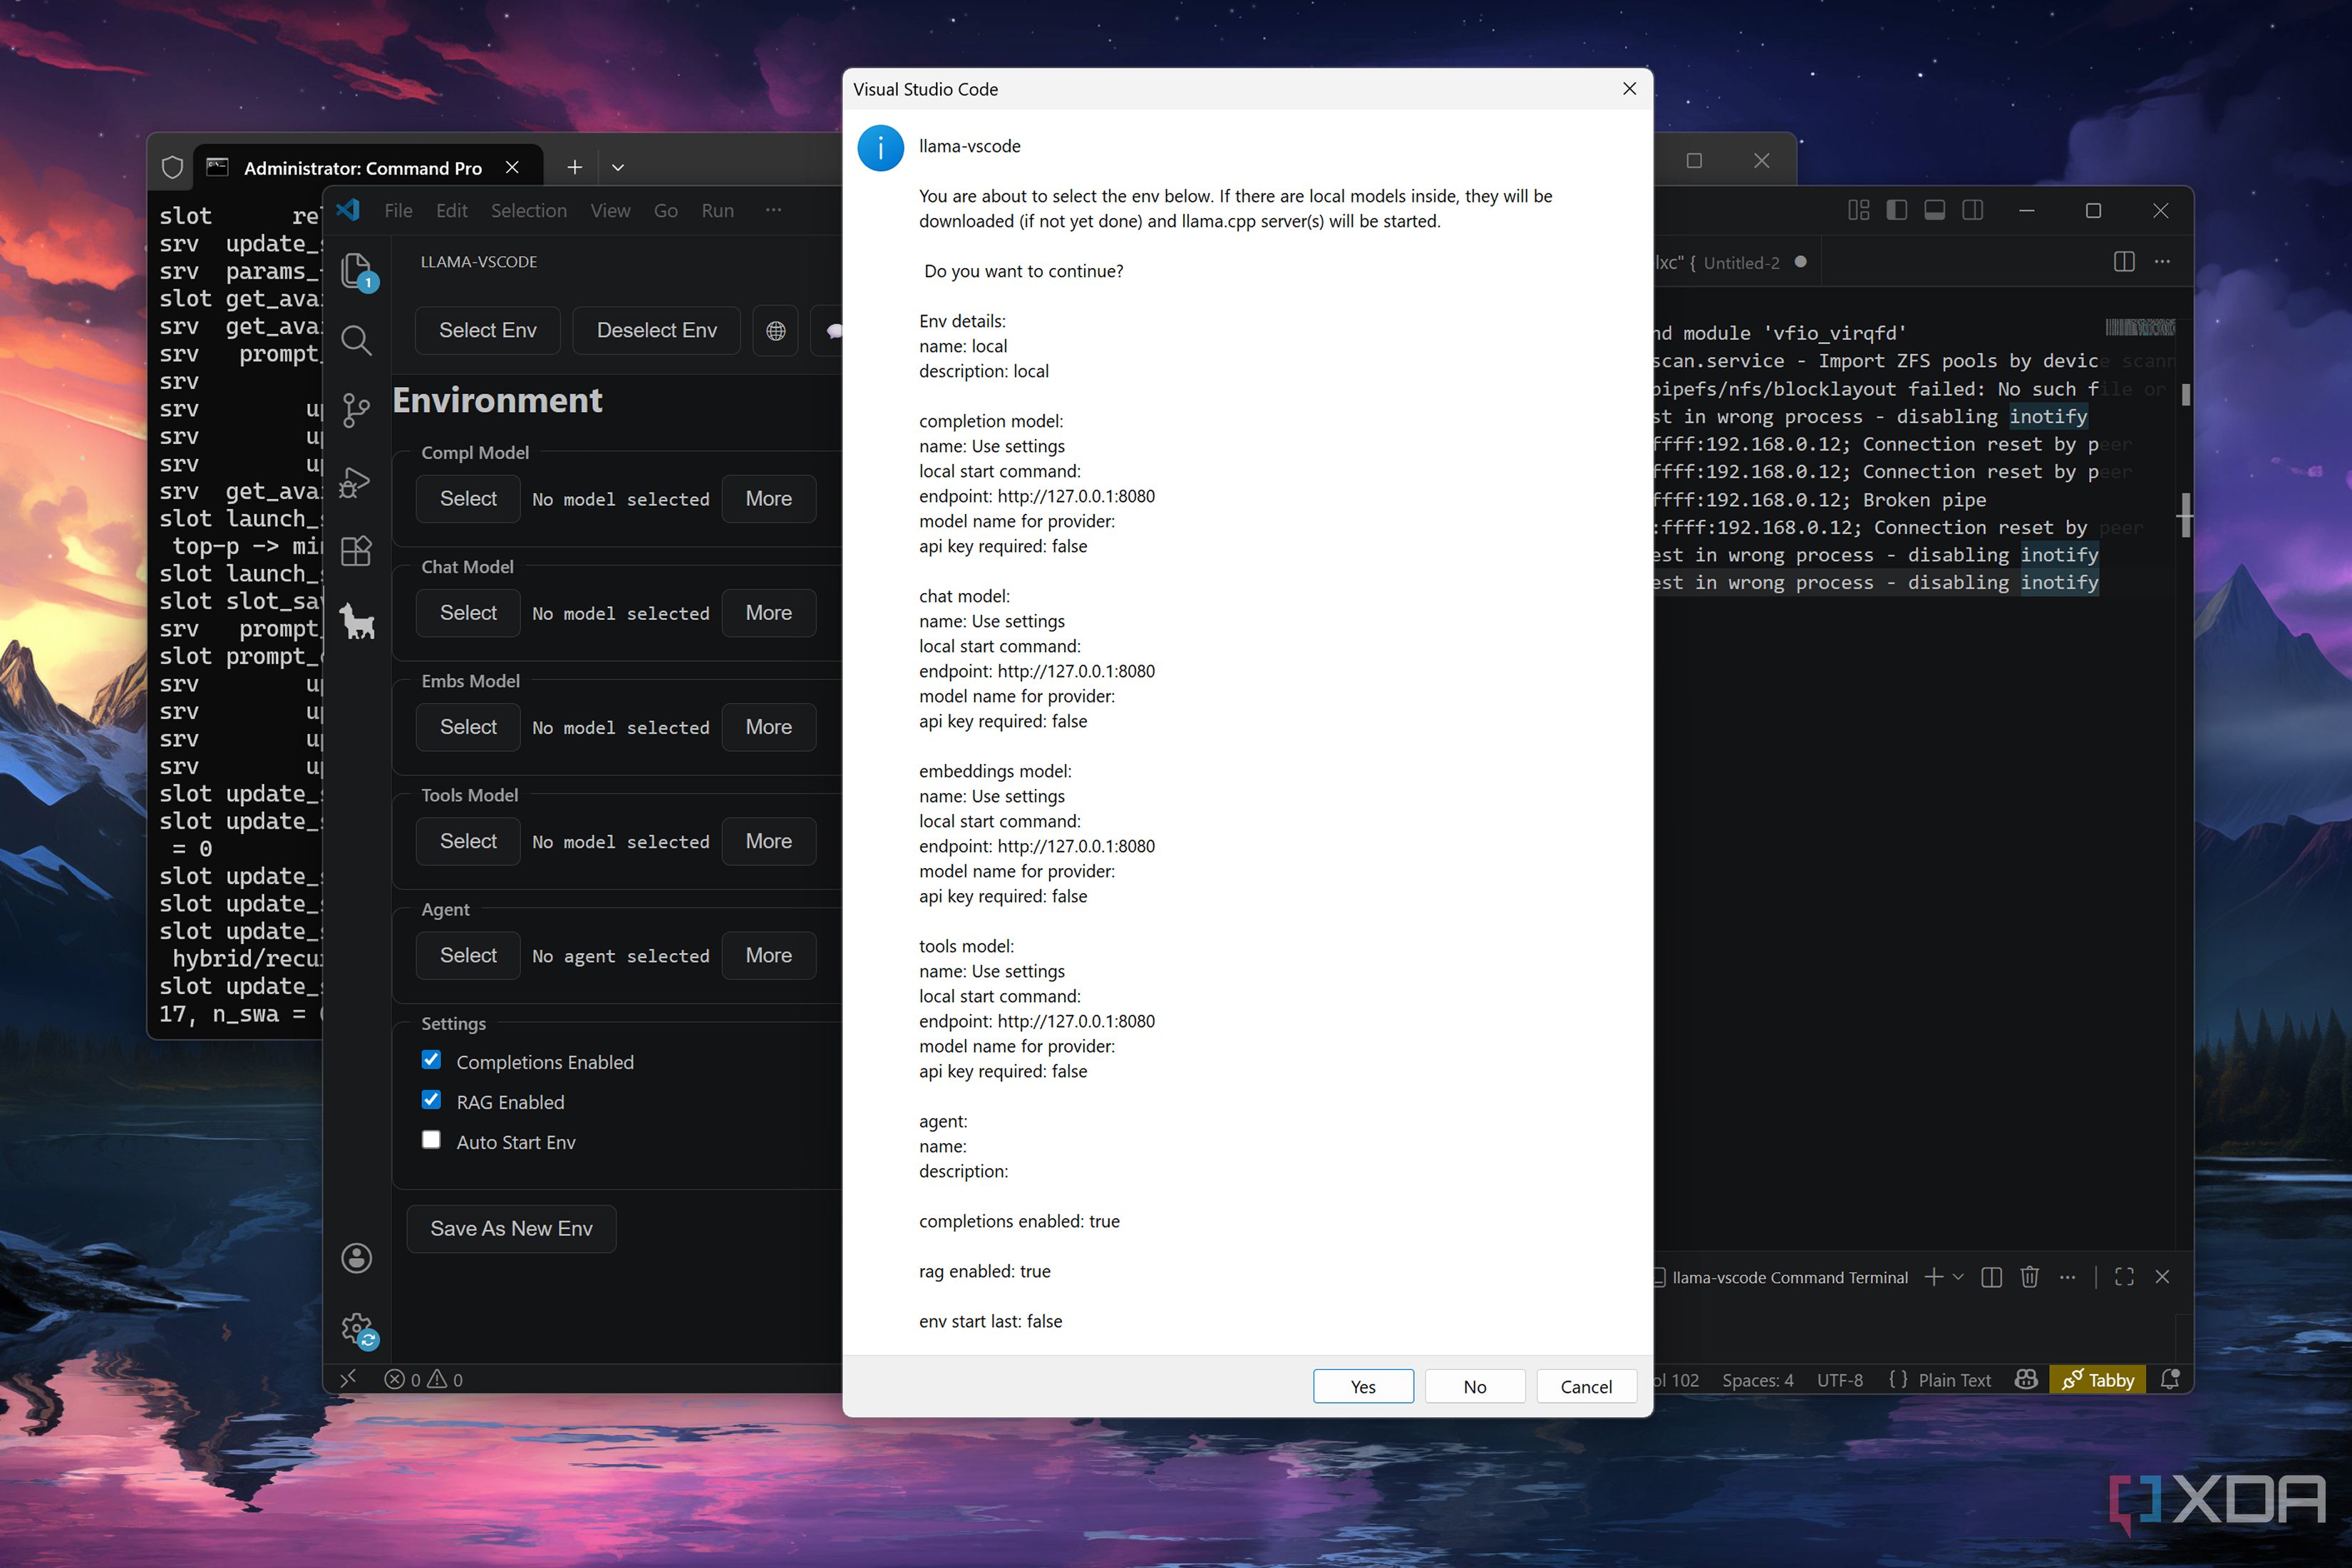This screenshot has height=1568, width=2352.
Task: Close the Visual Studio Code dialog
Action: click(1629, 89)
